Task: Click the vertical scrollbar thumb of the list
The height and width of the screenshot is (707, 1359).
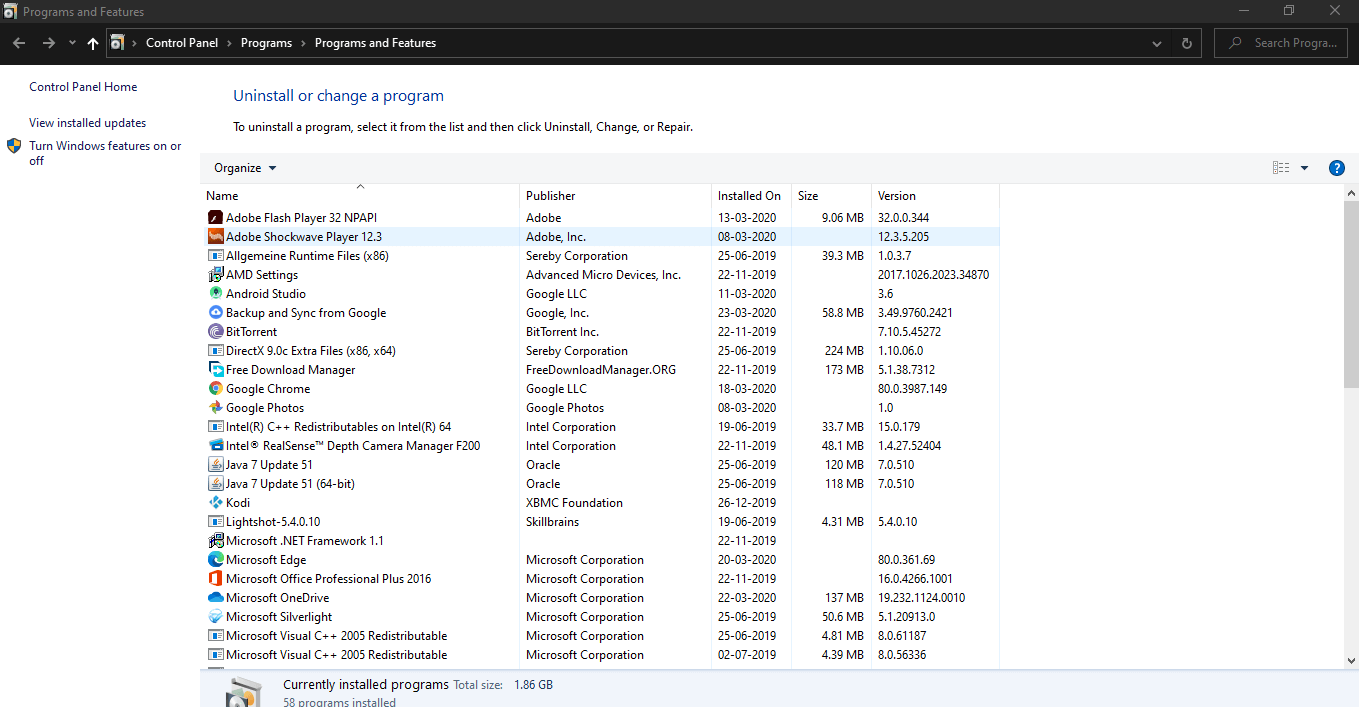Action: click(1351, 294)
